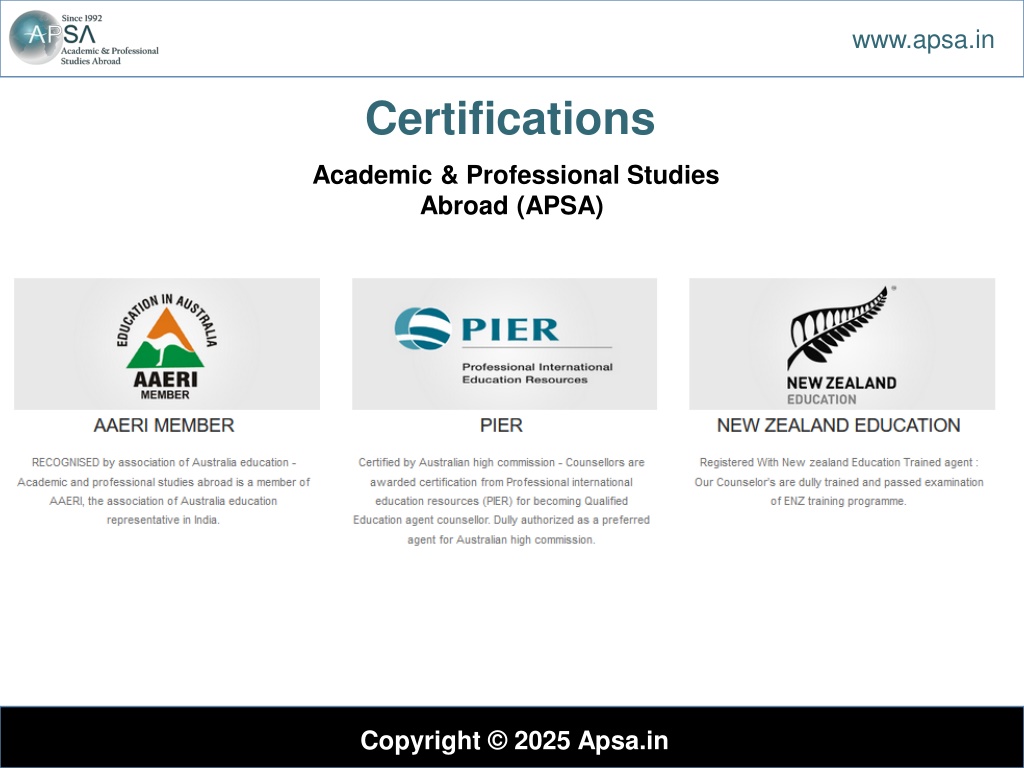The width and height of the screenshot is (1024, 768).
Task: Click the Since 1992 text in the logo
Action: tap(82, 18)
